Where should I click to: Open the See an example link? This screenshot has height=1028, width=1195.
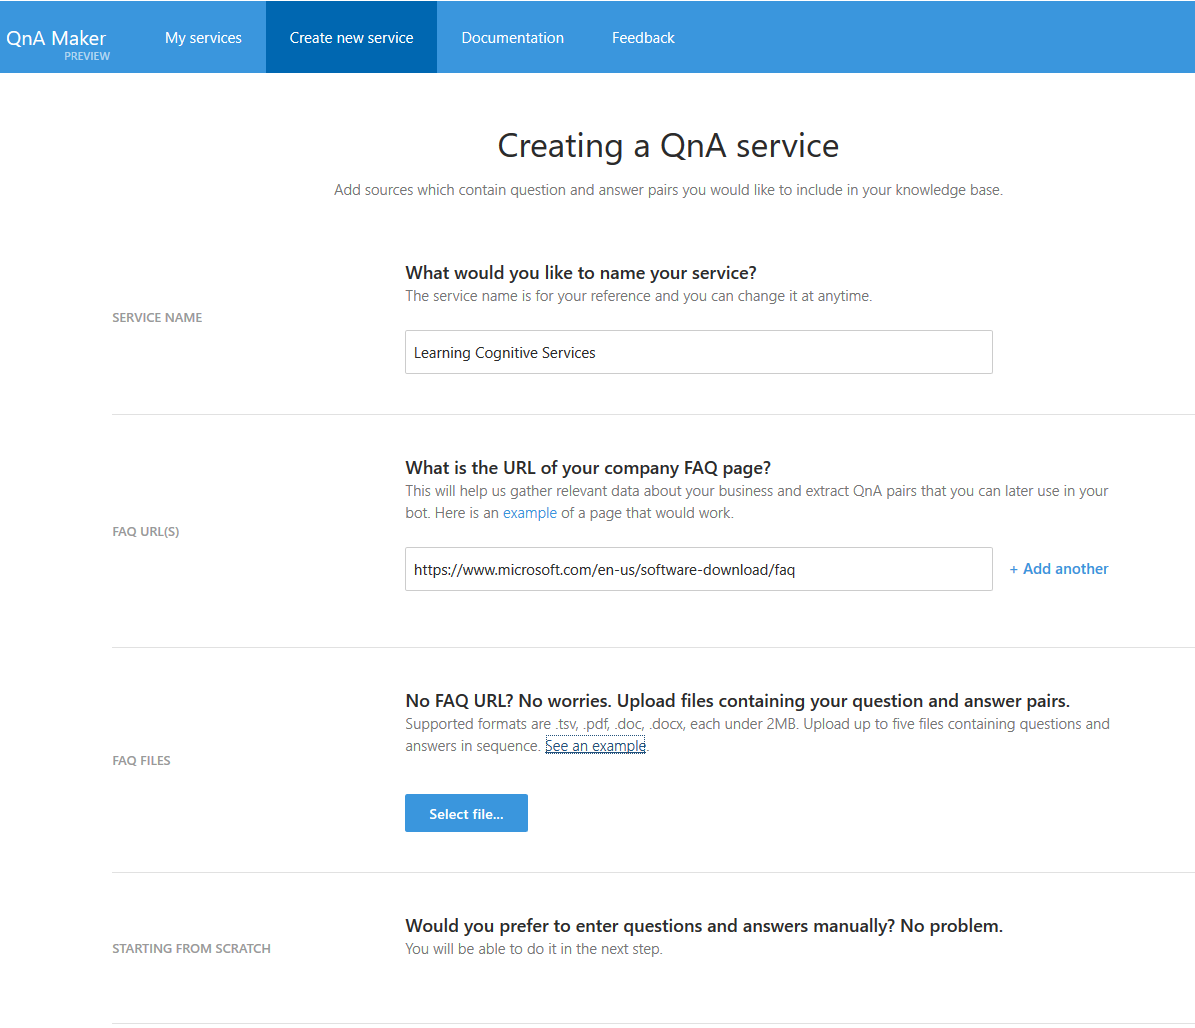[x=595, y=745]
